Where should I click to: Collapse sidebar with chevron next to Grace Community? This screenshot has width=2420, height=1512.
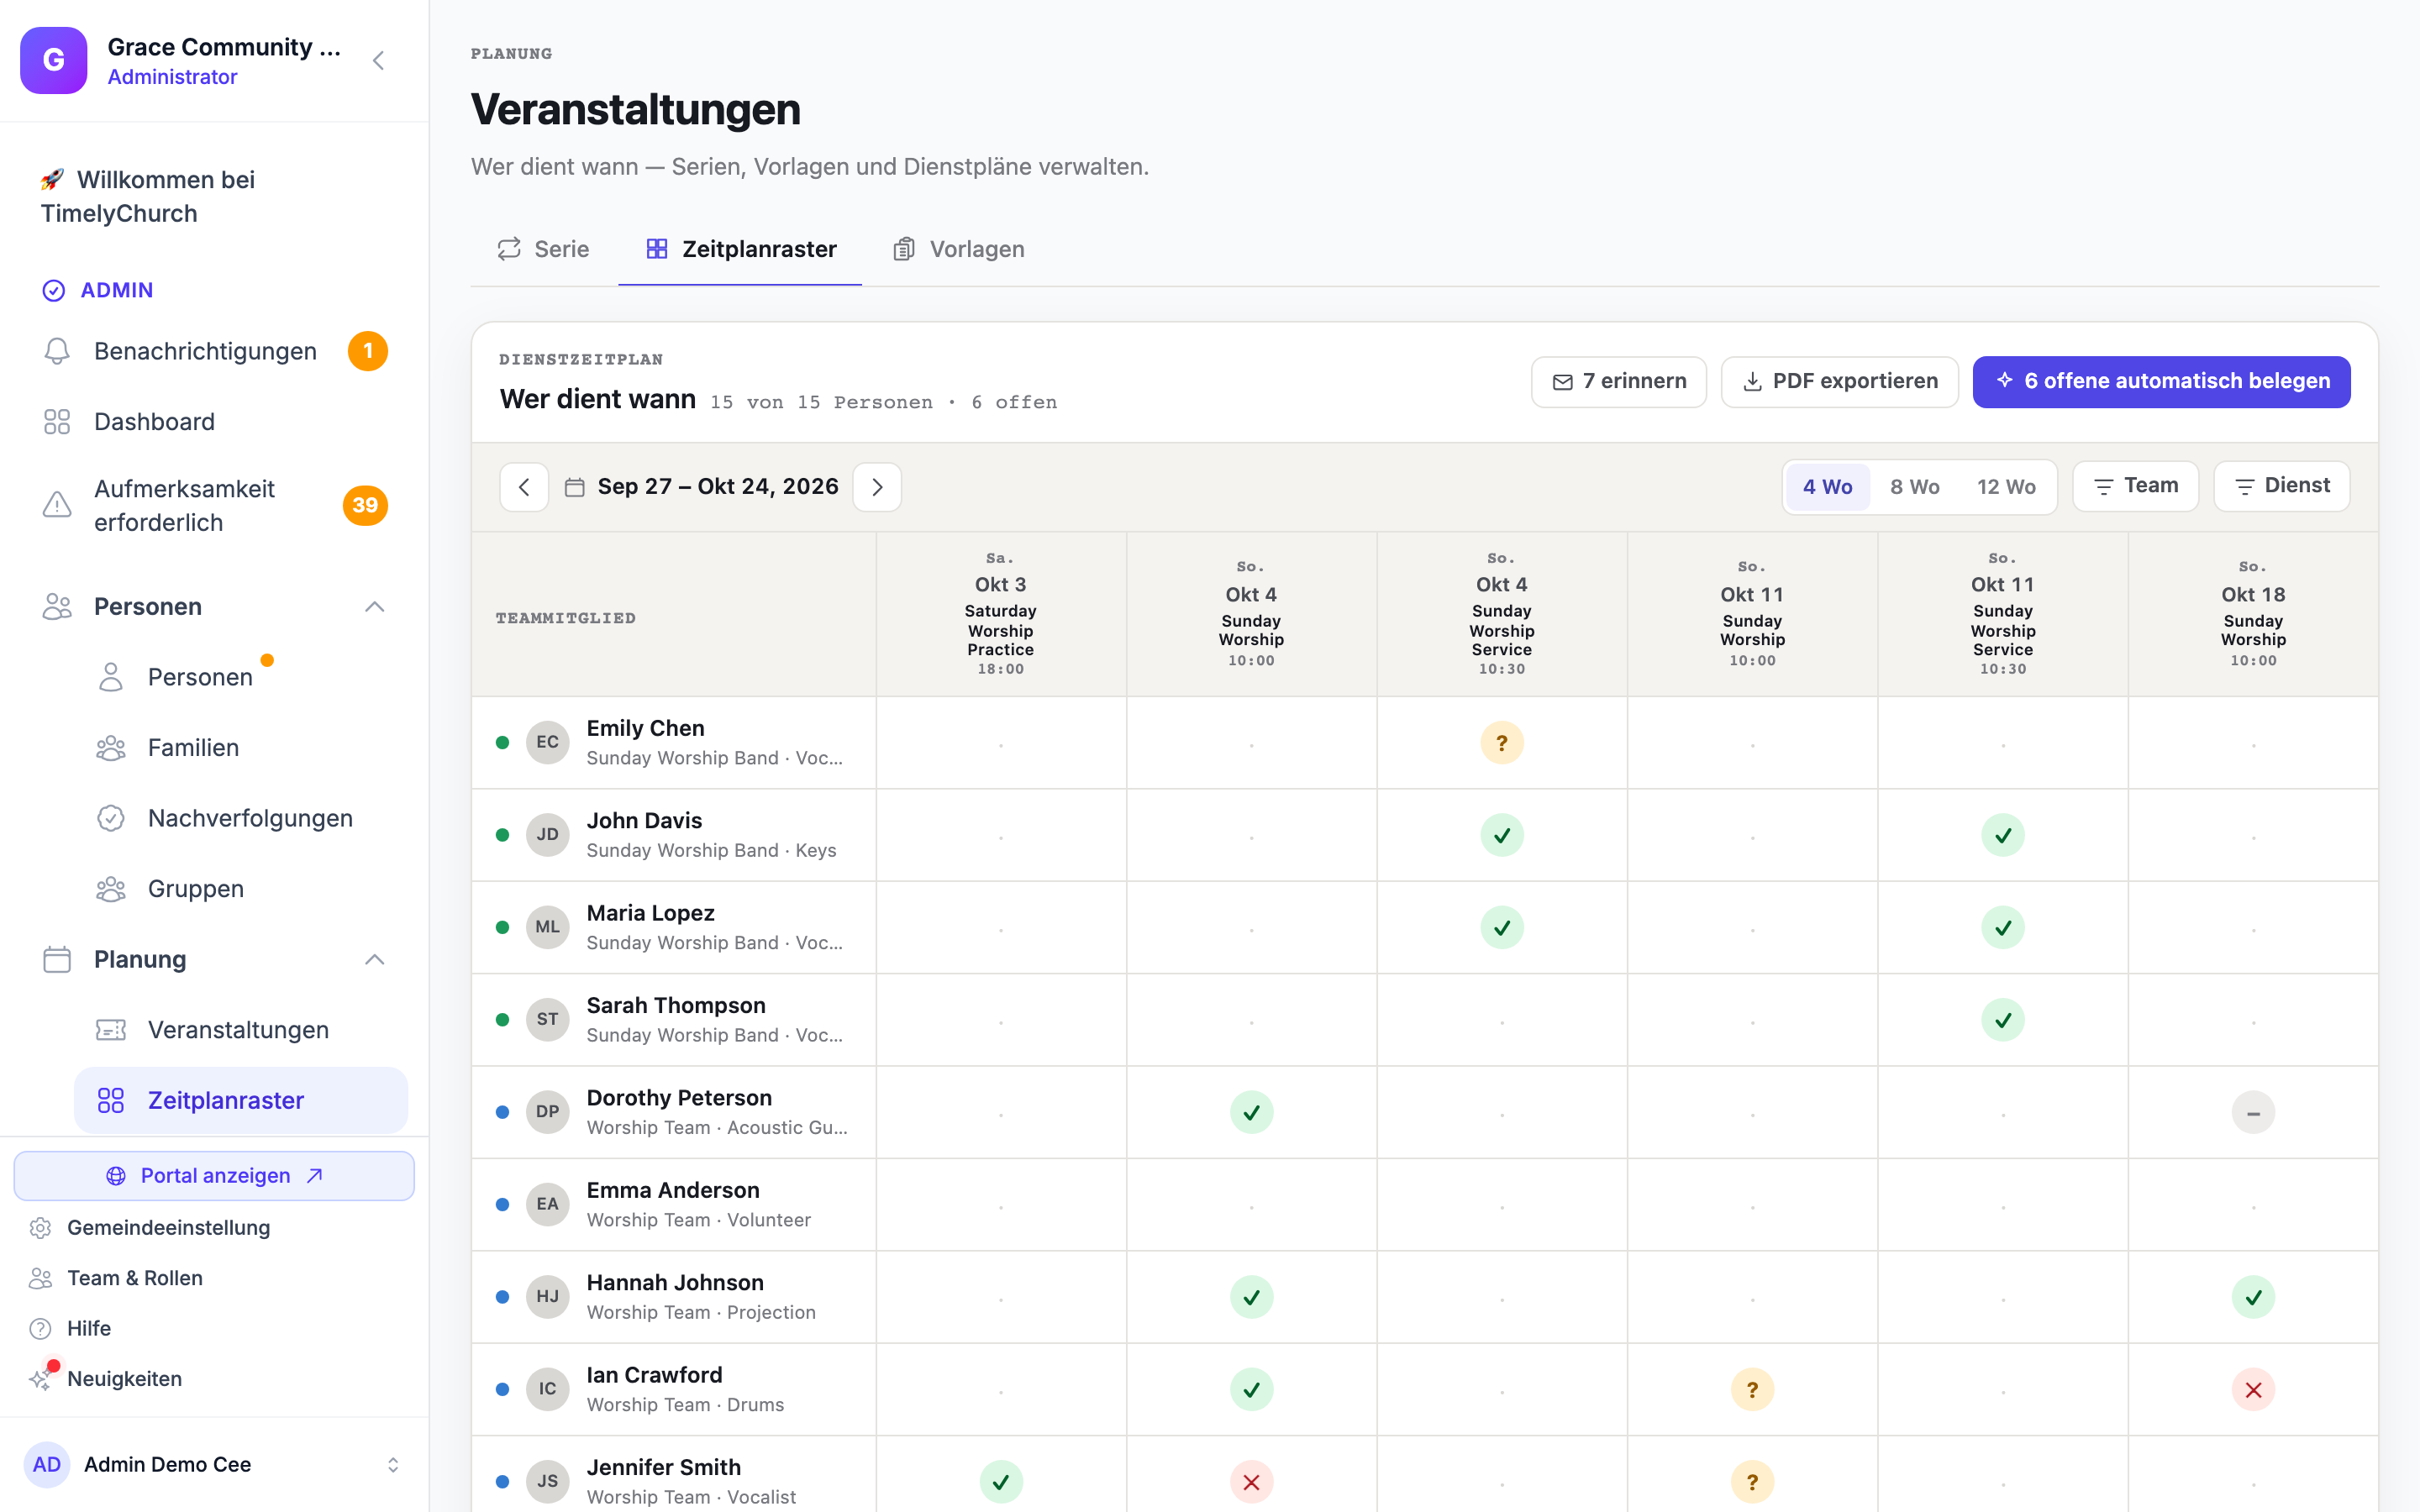click(x=378, y=61)
